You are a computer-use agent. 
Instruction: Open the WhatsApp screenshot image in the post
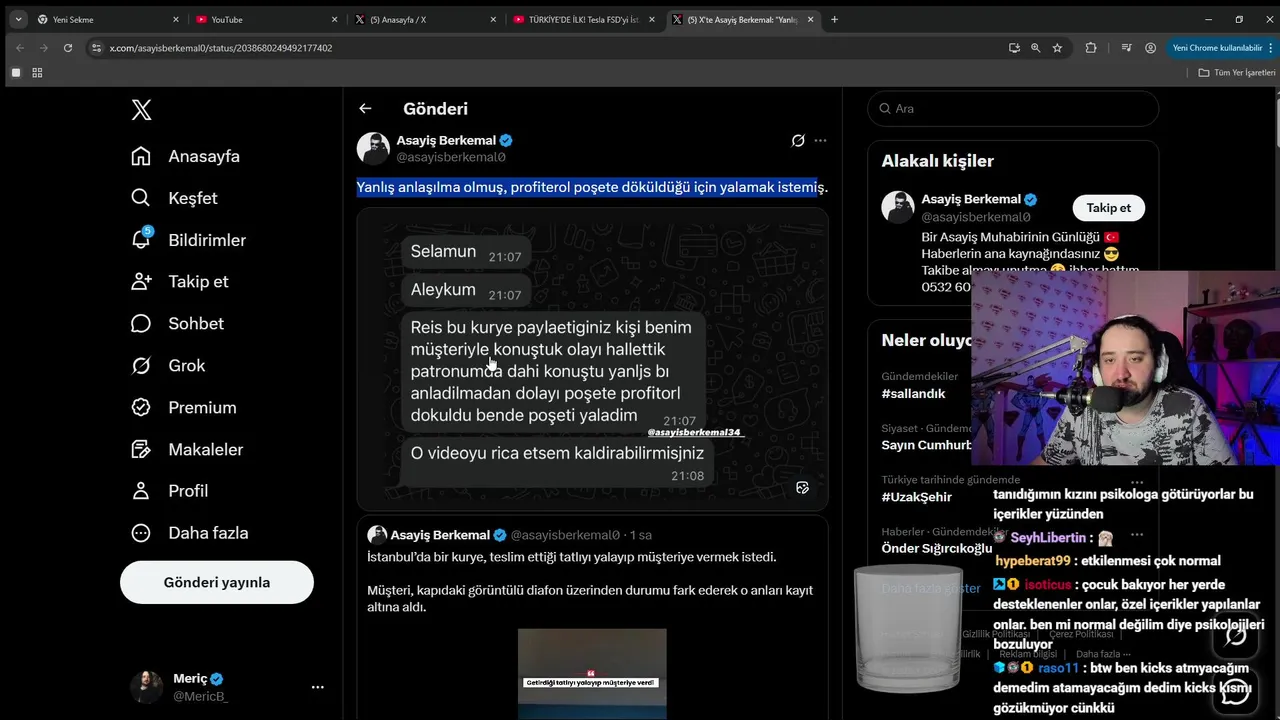tap(592, 359)
